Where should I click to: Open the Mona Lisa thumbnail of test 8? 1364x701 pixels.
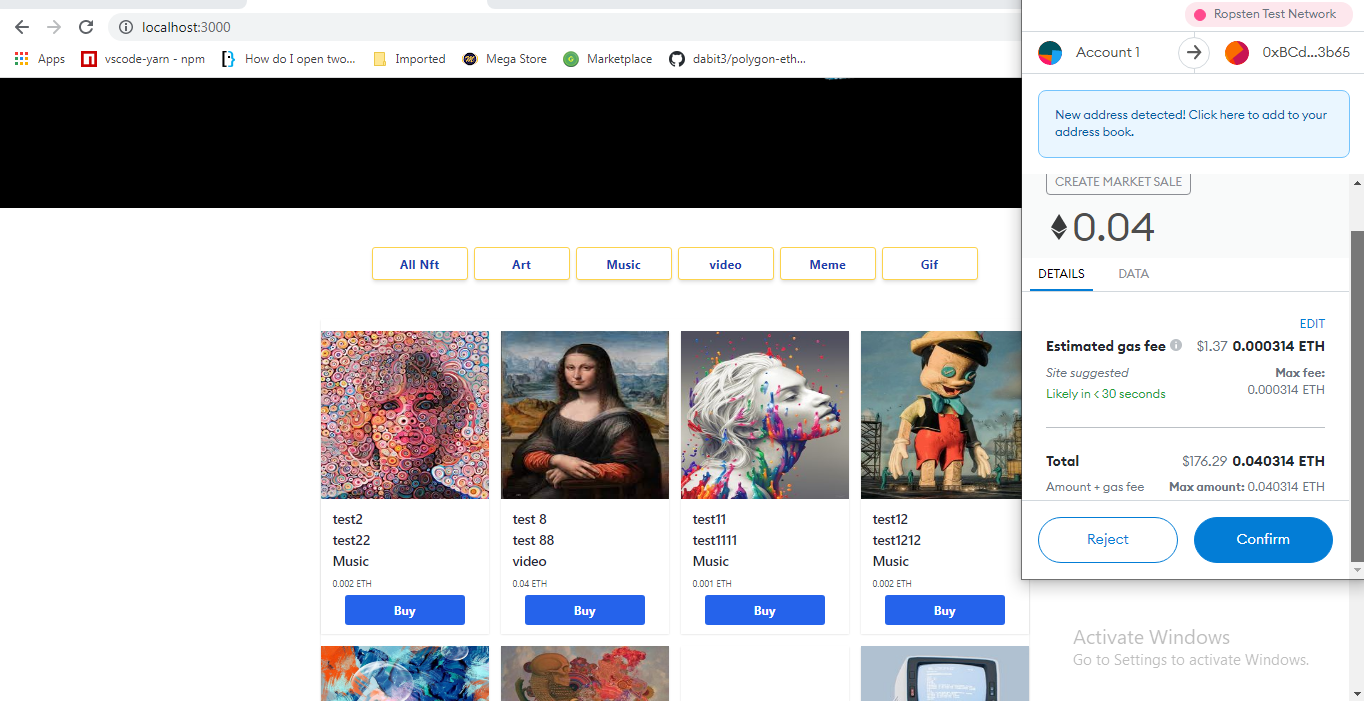pos(585,415)
